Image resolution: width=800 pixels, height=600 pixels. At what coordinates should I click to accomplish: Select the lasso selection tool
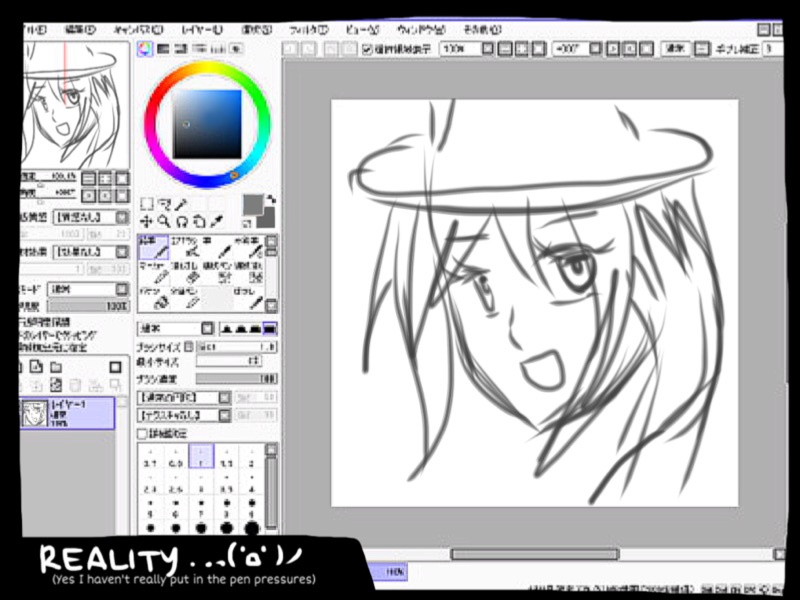[x=165, y=203]
